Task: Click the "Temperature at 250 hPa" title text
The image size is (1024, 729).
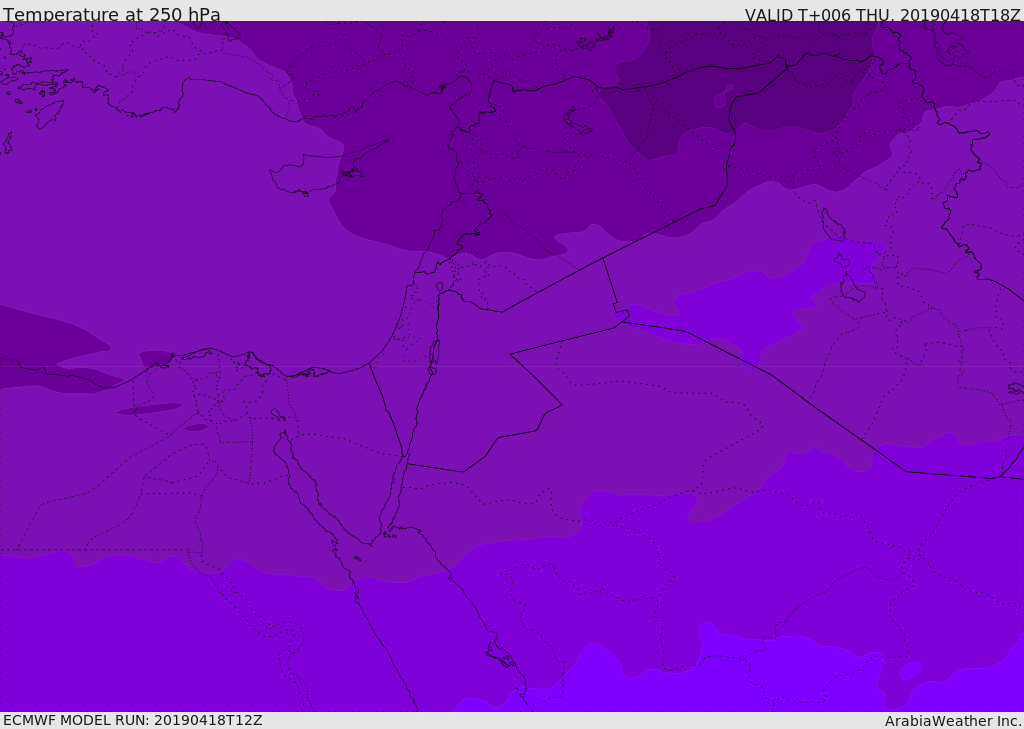Action: click(x=112, y=14)
